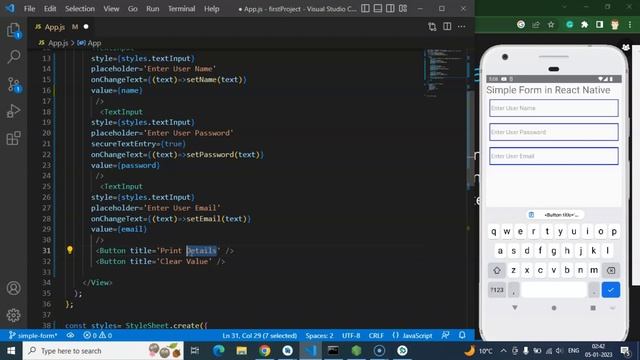The width and height of the screenshot is (640, 360).
Task: Focus the Enter User Password field in emulator
Action: pyautogui.click(x=553, y=132)
